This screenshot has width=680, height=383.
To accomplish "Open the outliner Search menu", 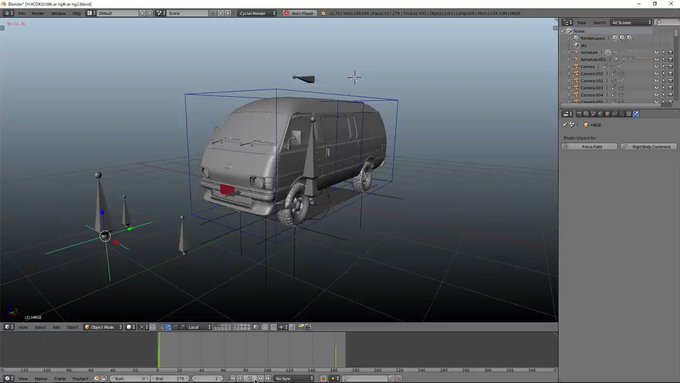I will 599,22.
